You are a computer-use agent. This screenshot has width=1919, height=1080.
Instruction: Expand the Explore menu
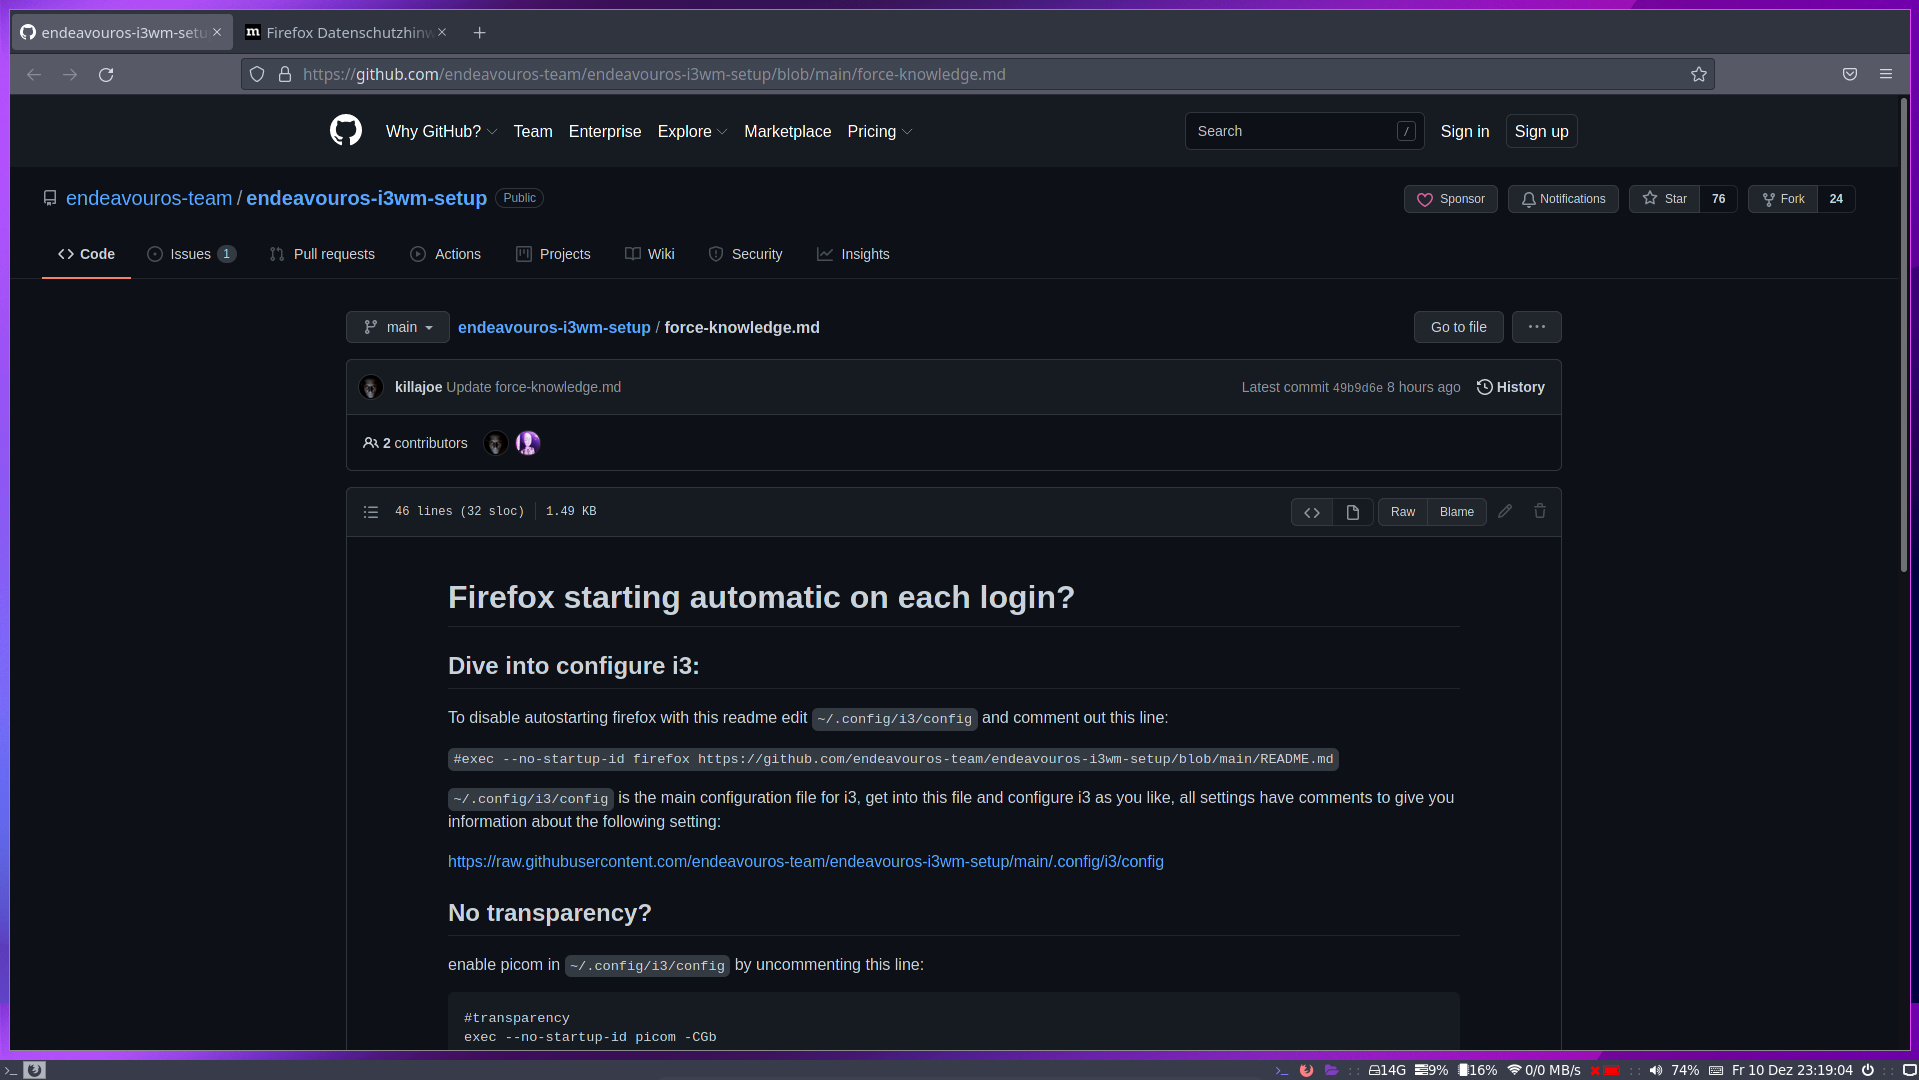pos(692,132)
